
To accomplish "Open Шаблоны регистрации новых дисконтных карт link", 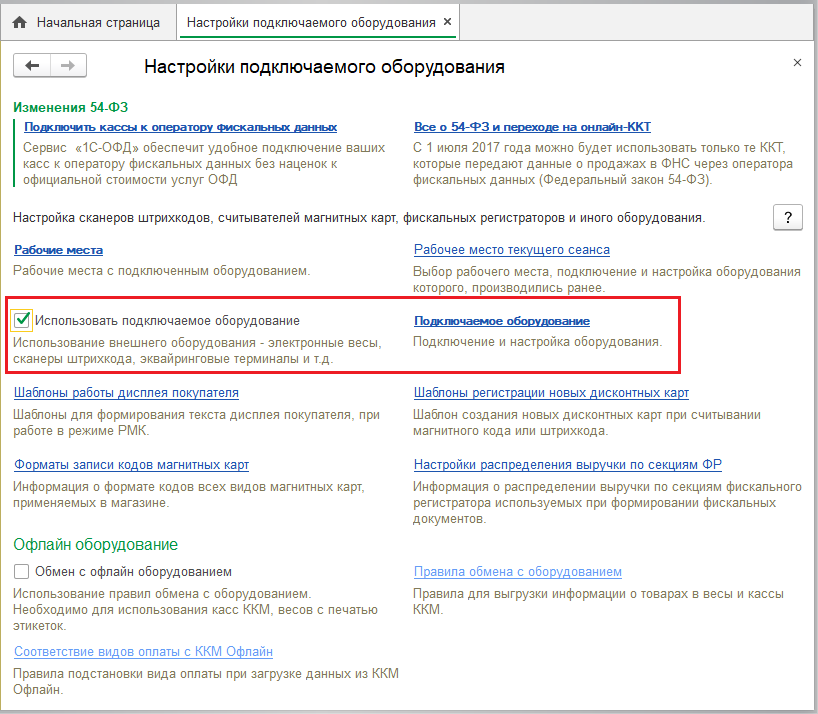I will (x=551, y=393).
